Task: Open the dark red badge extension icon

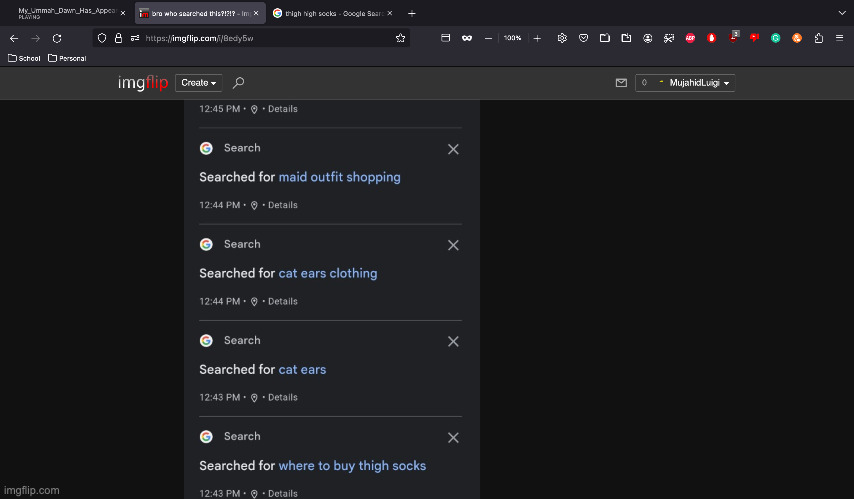Action: (733, 37)
